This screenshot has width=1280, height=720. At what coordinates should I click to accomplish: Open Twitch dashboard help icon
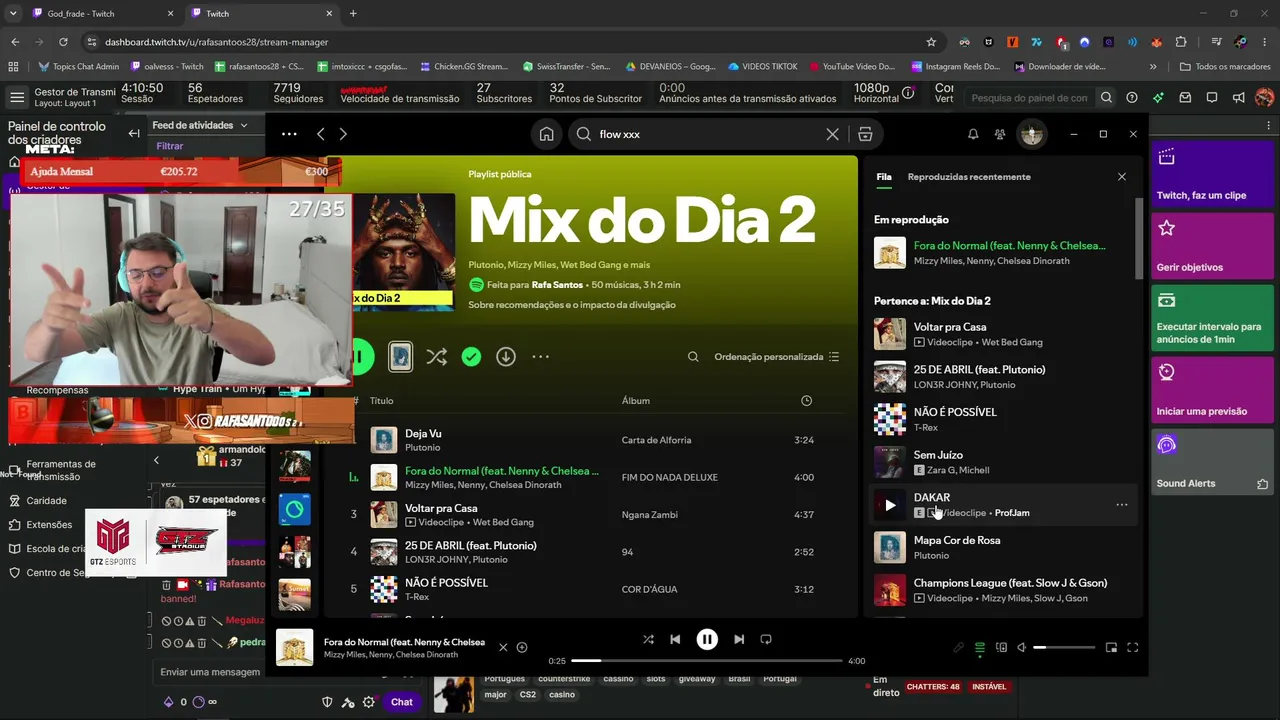tap(1132, 98)
